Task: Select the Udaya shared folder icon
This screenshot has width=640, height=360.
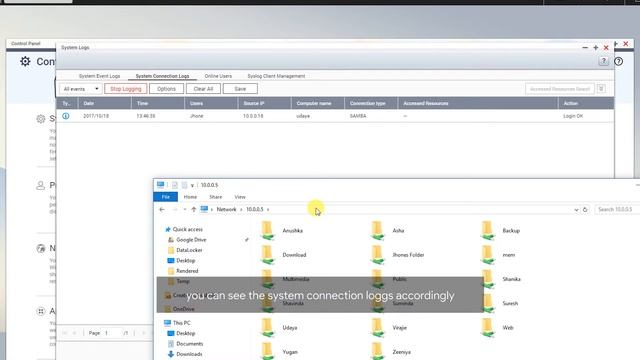Action: point(267,328)
